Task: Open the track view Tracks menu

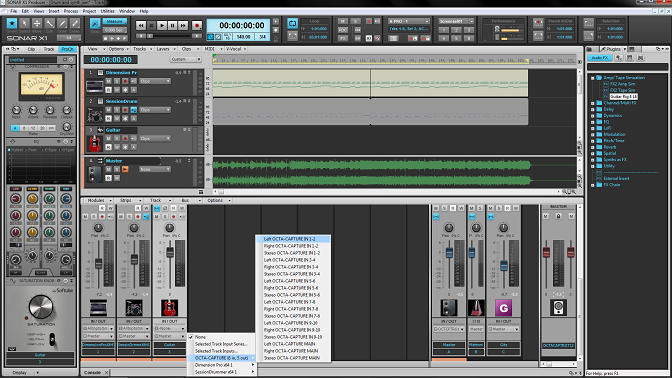Action: coord(141,49)
